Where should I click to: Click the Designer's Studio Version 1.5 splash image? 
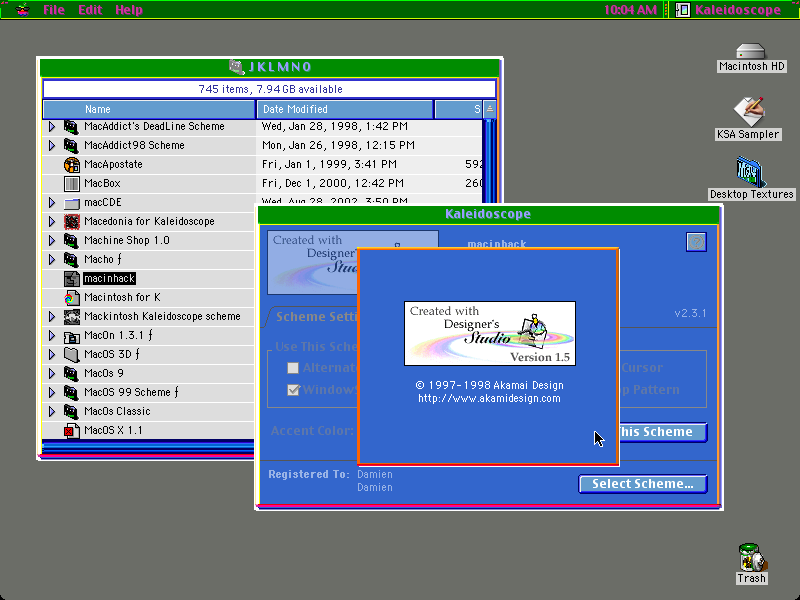coord(490,333)
